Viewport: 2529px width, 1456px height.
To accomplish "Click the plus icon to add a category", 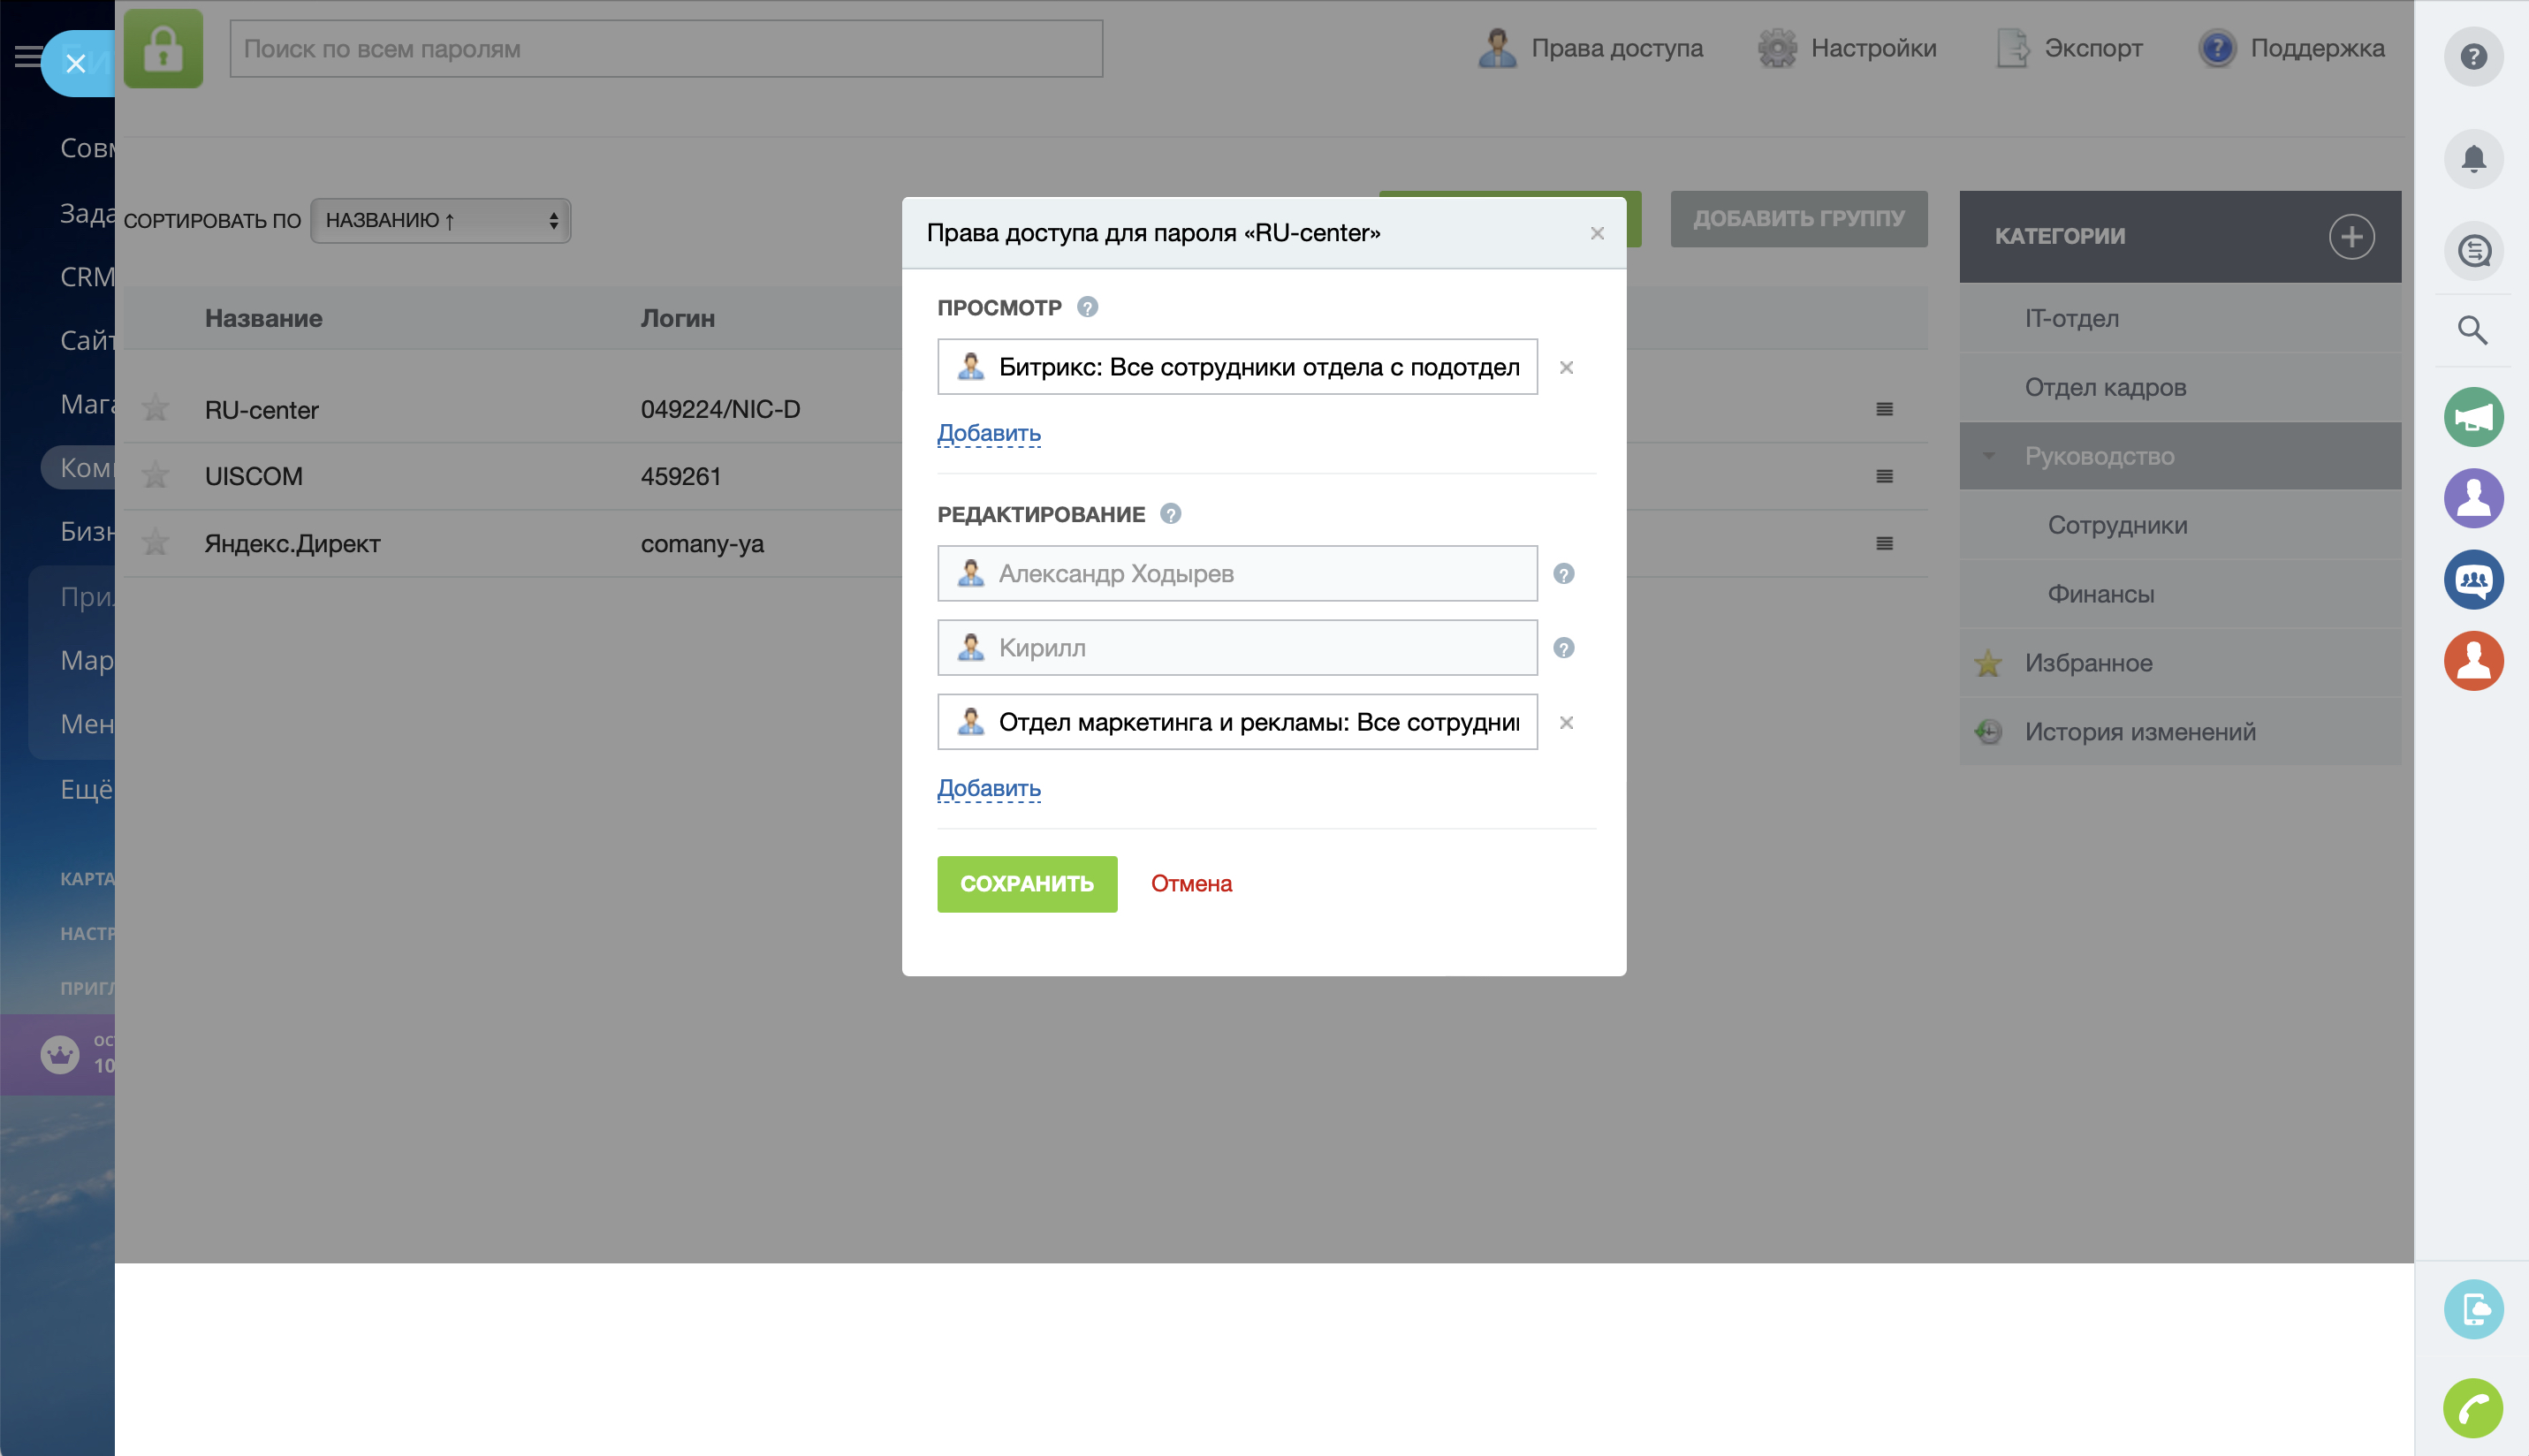I will click(2351, 237).
